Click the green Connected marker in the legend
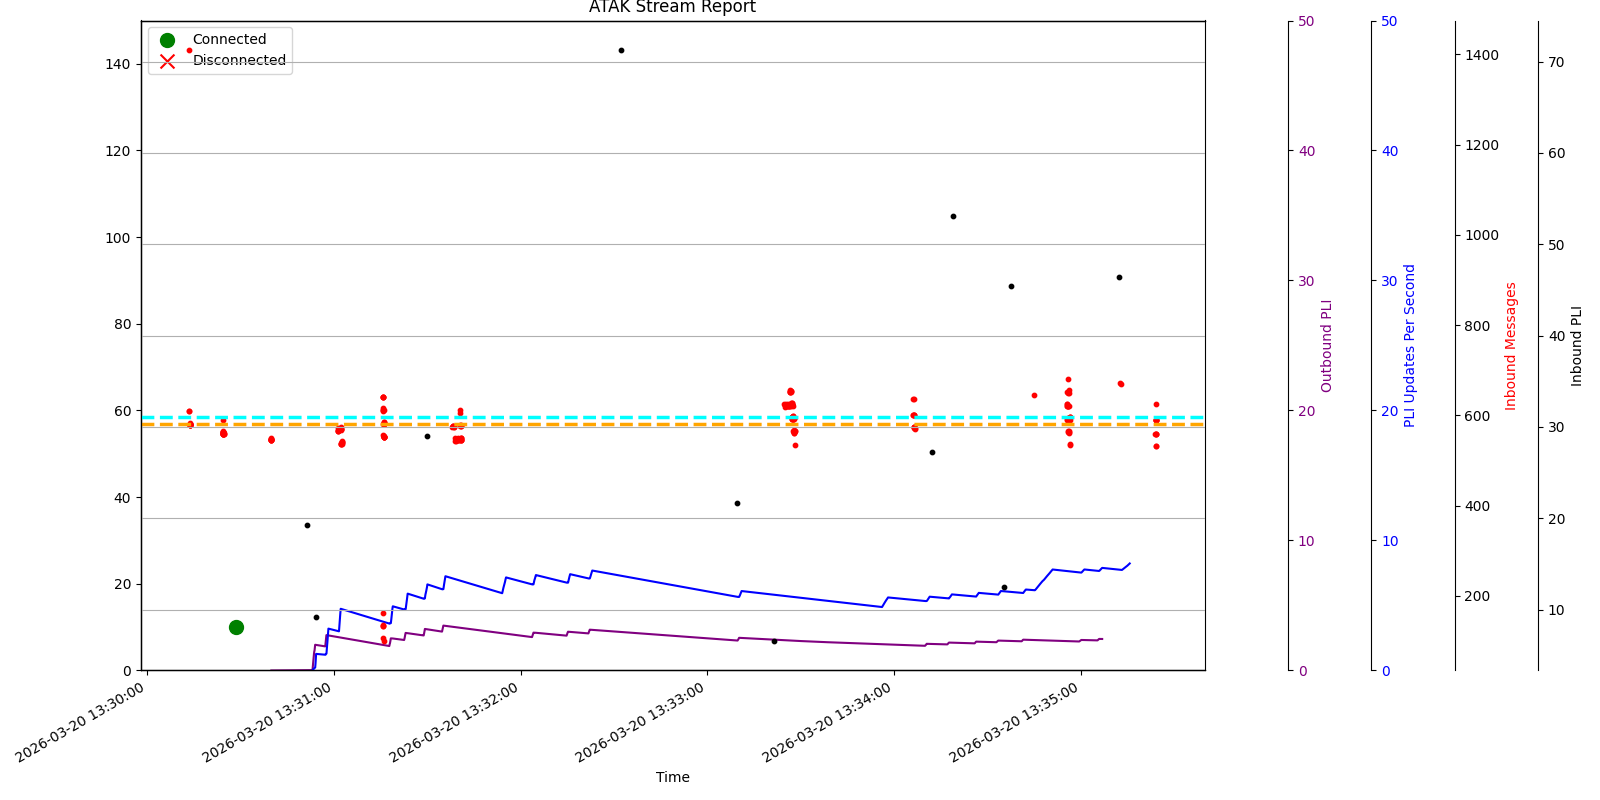Viewport: 1600px width, 800px height. [x=167, y=40]
